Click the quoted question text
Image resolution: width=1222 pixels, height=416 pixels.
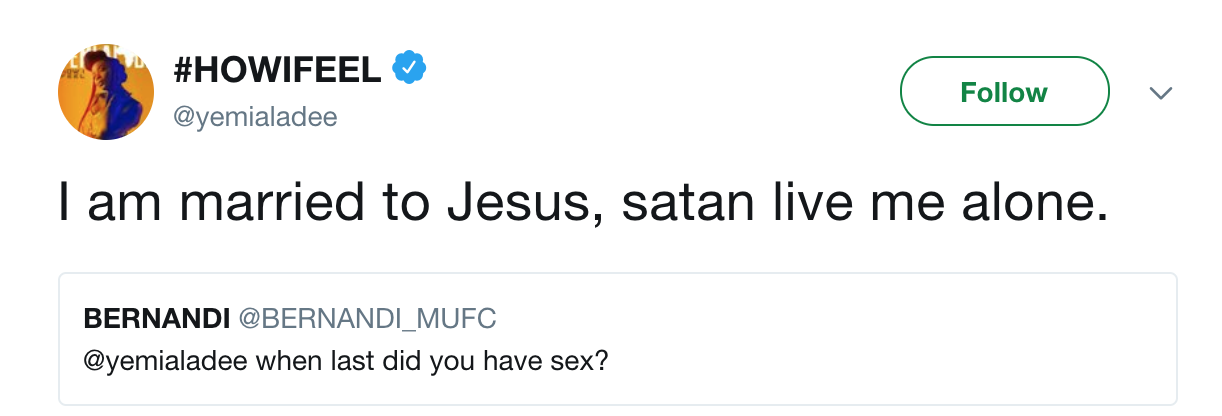click(346, 359)
